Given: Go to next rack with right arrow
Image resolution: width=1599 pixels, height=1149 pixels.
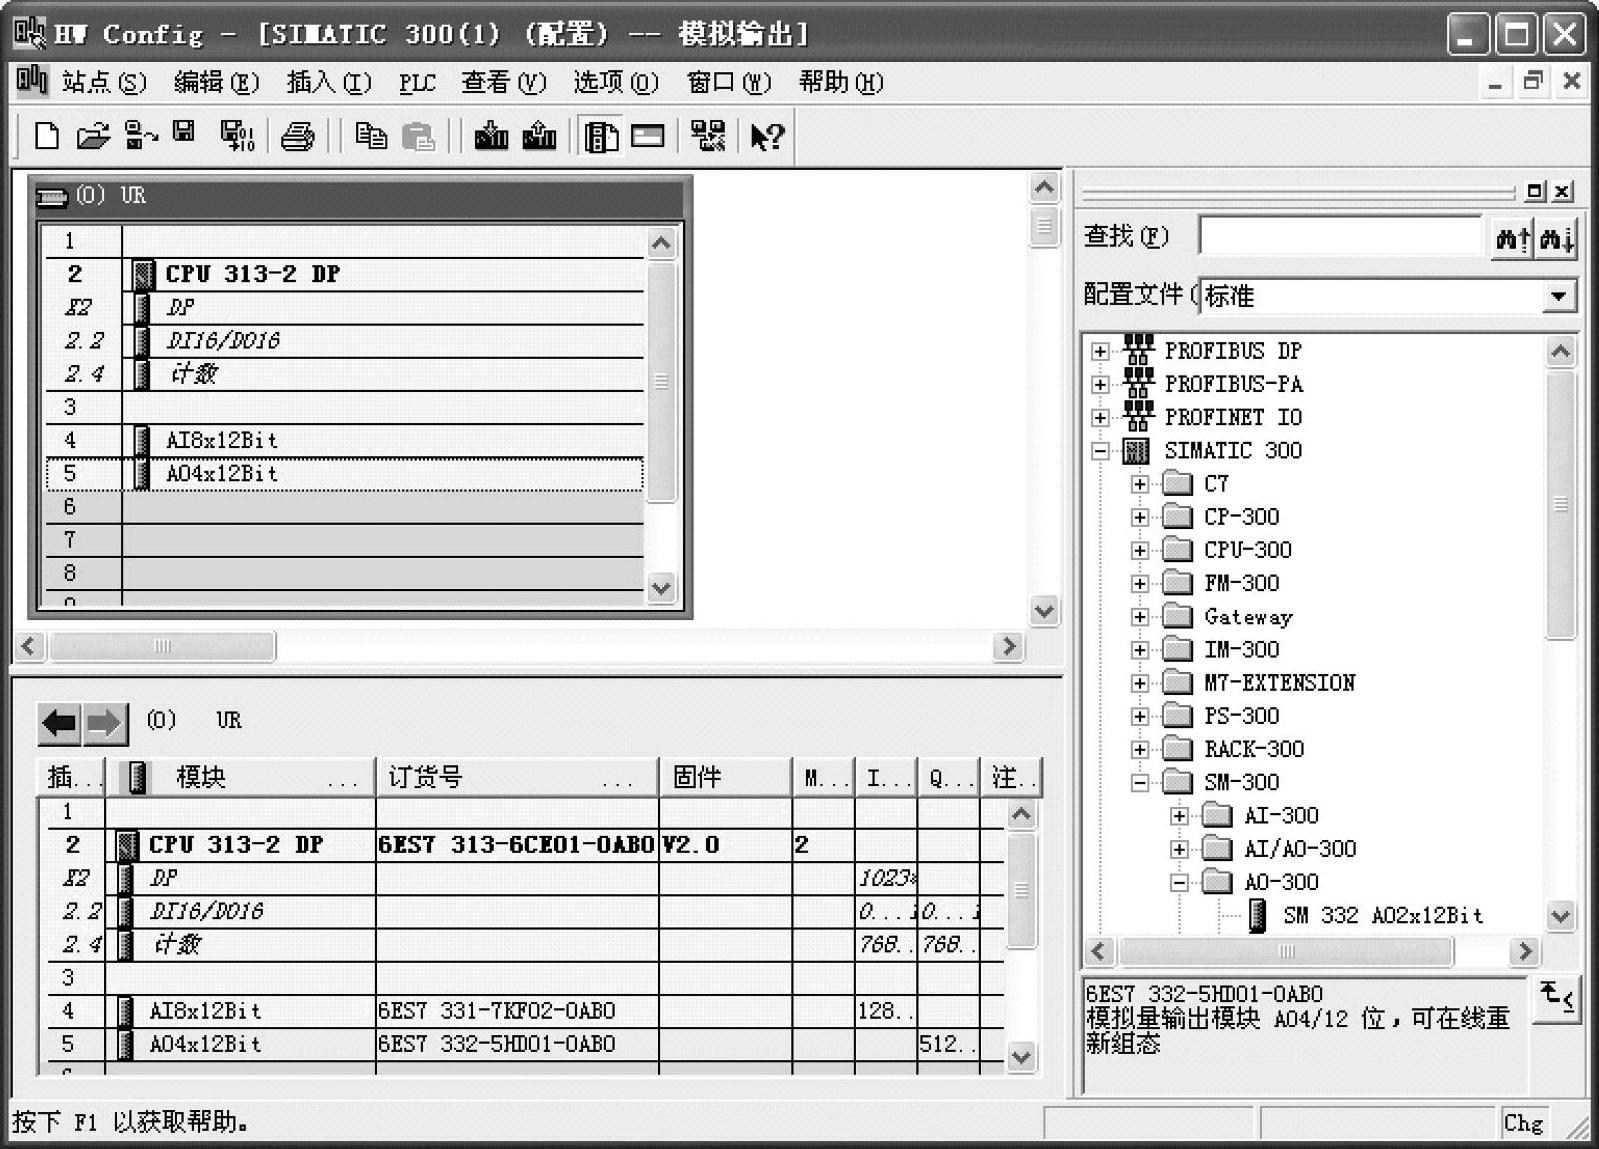Looking at the screenshot, I should [x=104, y=723].
